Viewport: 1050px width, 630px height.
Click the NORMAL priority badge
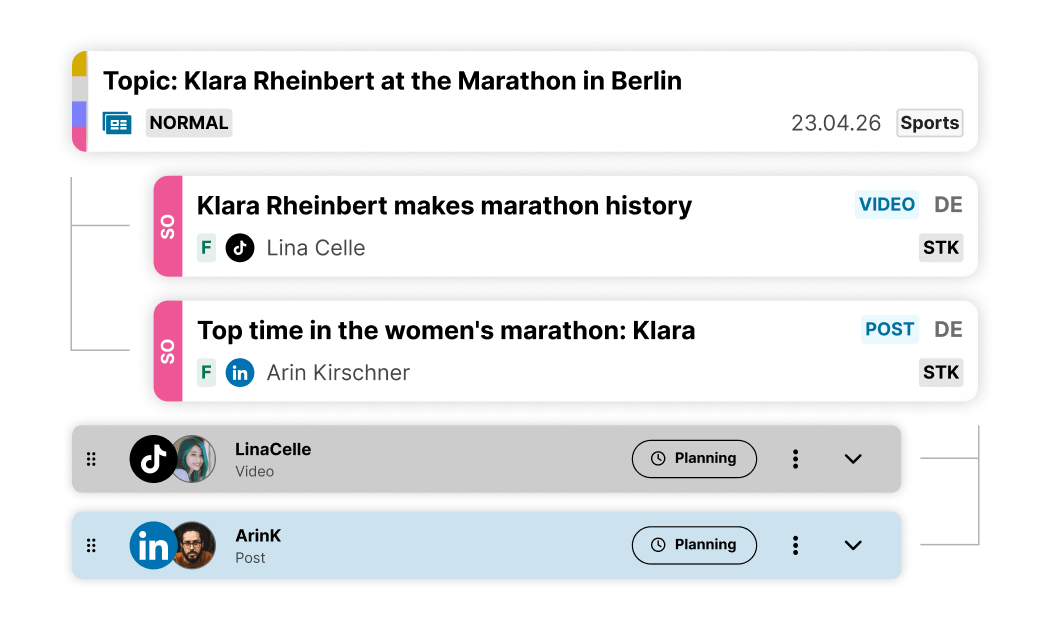click(x=189, y=123)
